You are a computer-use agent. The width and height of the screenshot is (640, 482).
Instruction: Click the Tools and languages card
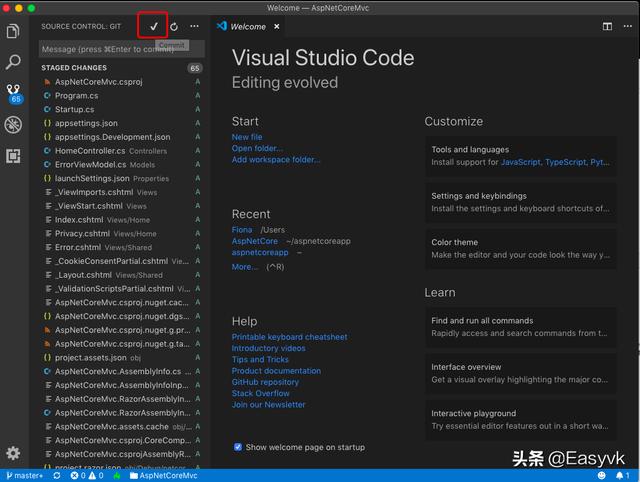(x=521, y=156)
